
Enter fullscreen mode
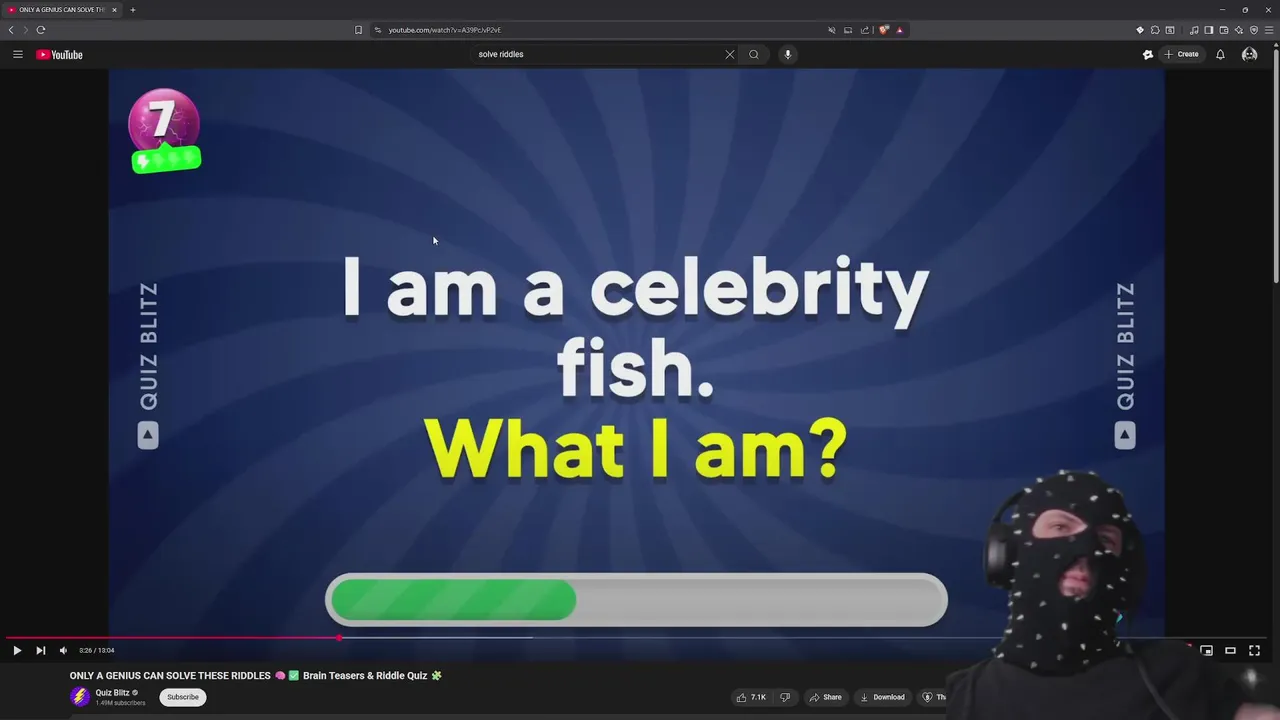tap(1254, 650)
